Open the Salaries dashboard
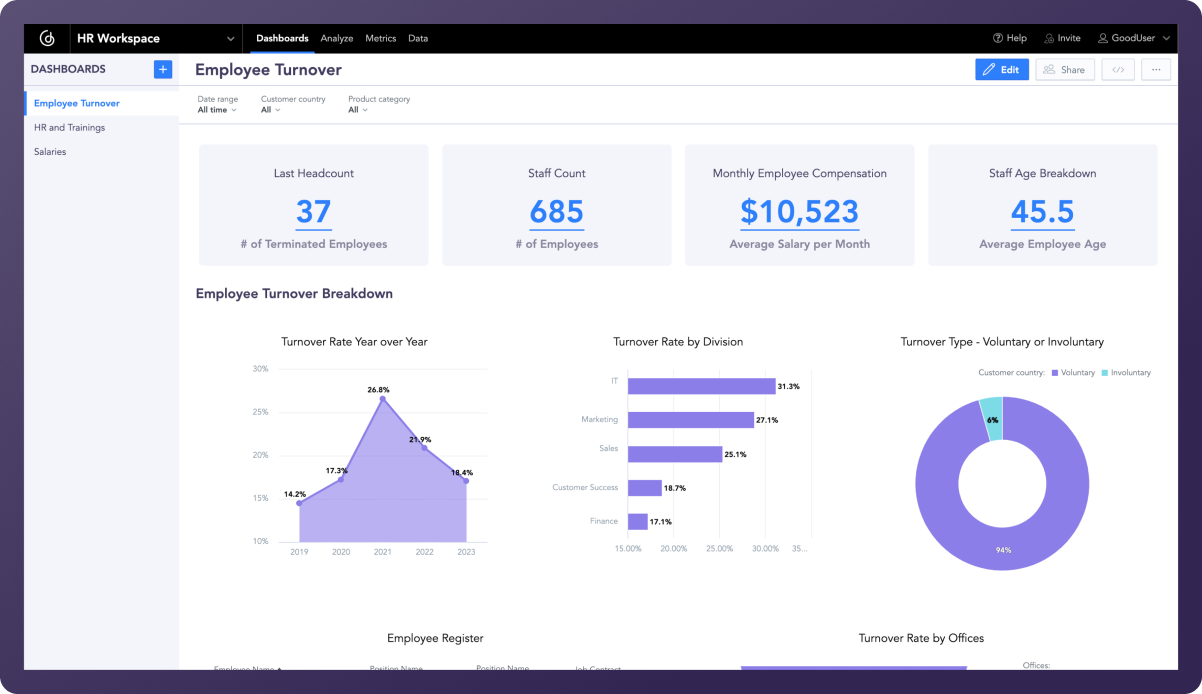 50,152
